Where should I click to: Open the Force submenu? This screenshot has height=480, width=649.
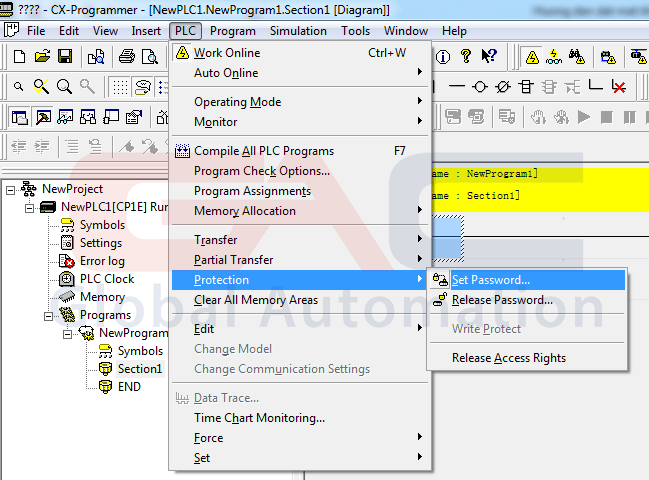click(x=300, y=438)
